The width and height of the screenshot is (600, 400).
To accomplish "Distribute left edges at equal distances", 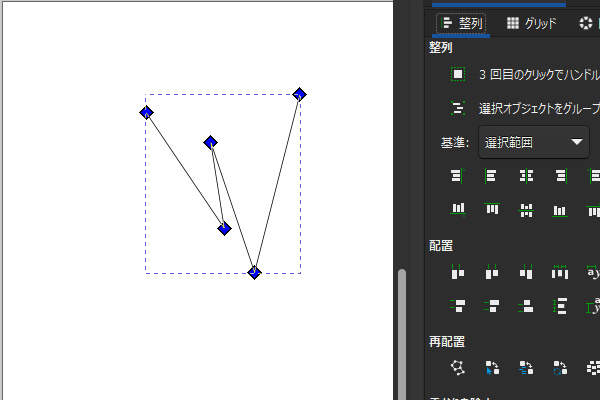I will tap(457, 272).
